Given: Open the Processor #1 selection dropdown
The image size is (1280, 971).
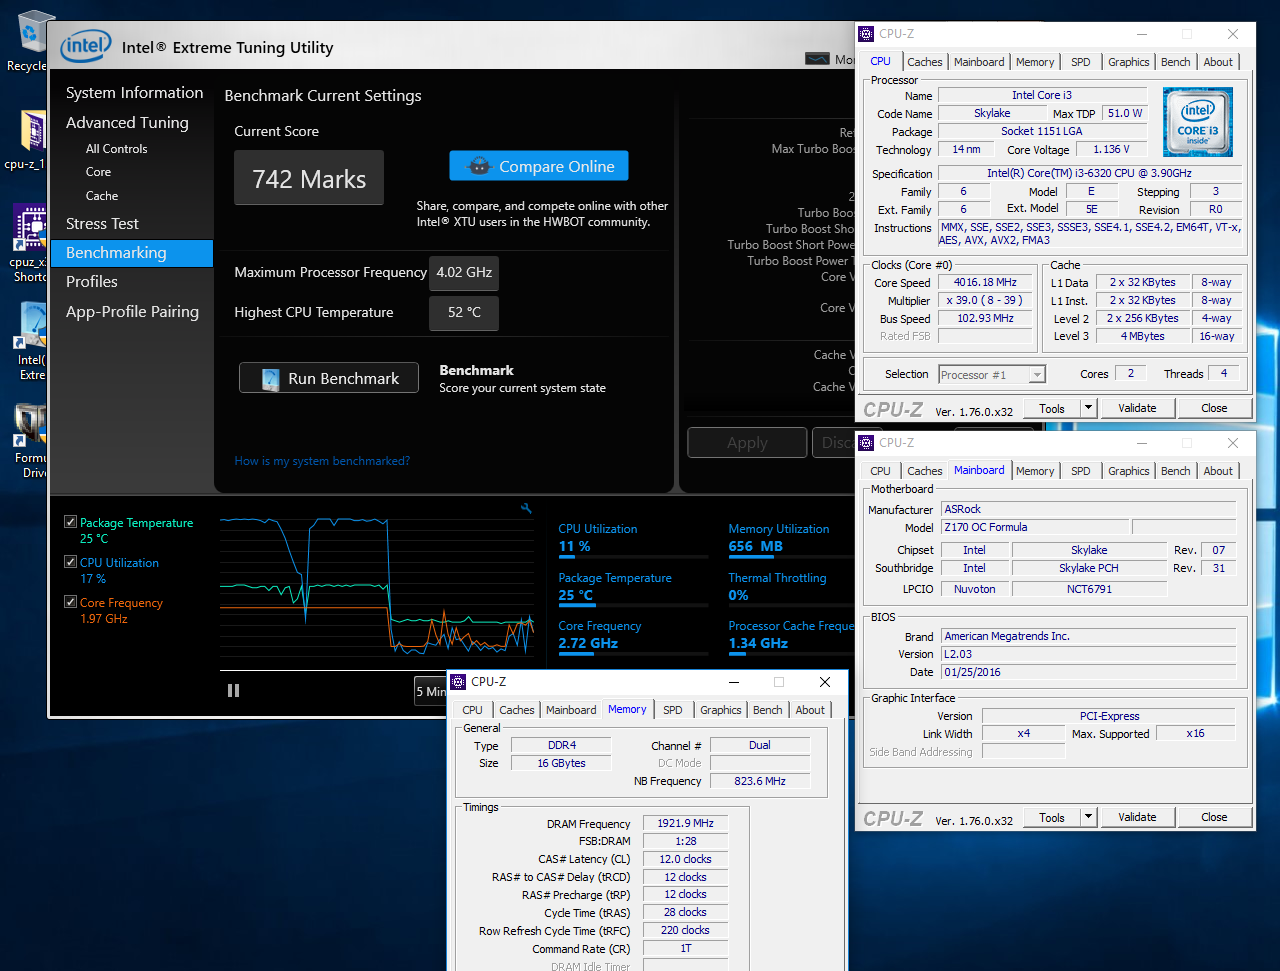Looking at the screenshot, I should click(991, 374).
